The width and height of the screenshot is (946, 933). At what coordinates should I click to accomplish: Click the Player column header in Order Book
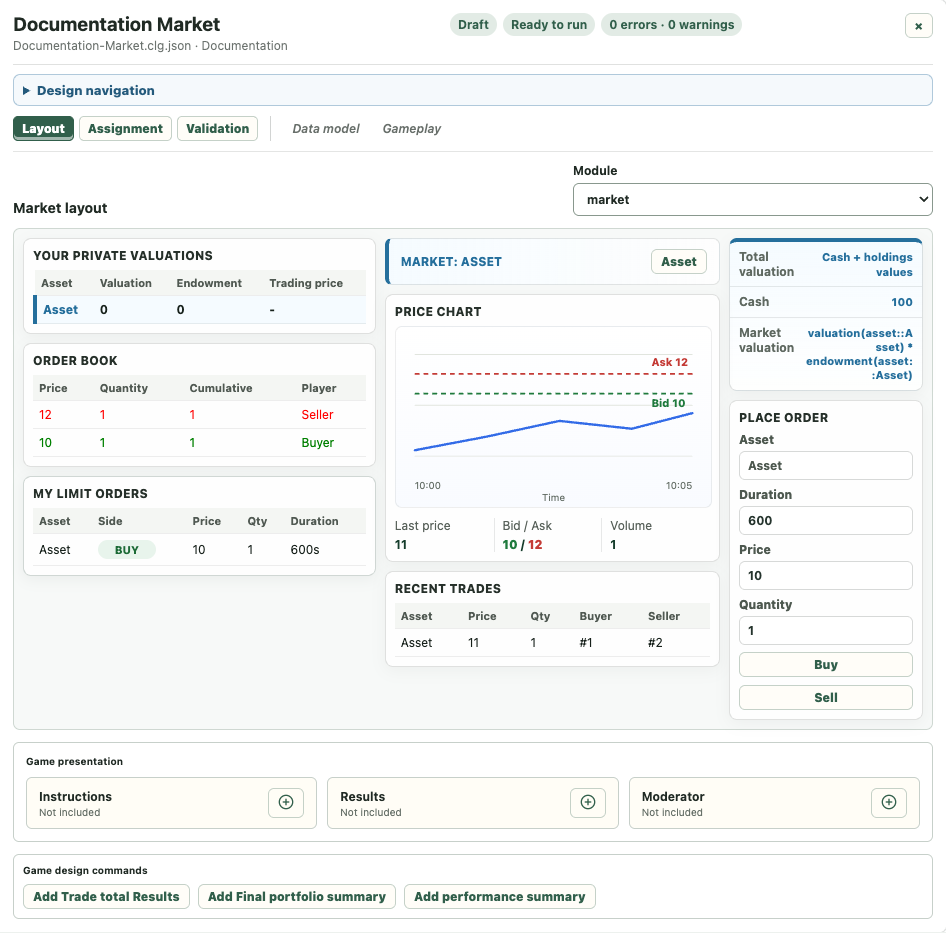319,388
